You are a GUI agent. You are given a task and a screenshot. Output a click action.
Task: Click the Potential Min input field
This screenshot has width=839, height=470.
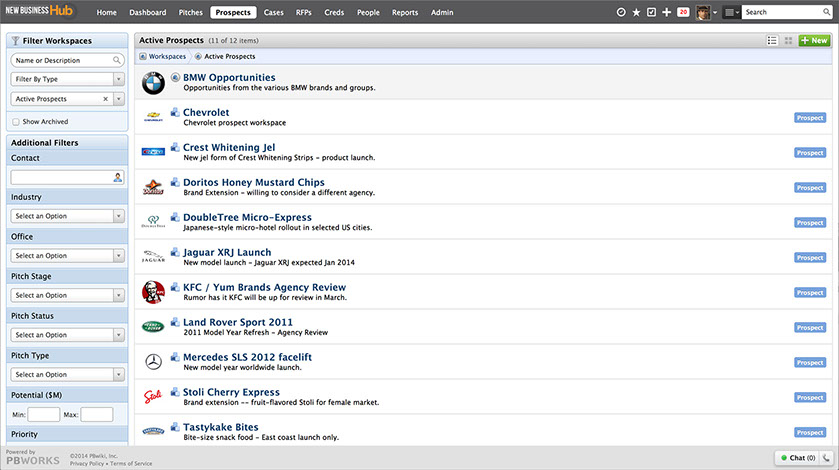click(x=44, y=414)
